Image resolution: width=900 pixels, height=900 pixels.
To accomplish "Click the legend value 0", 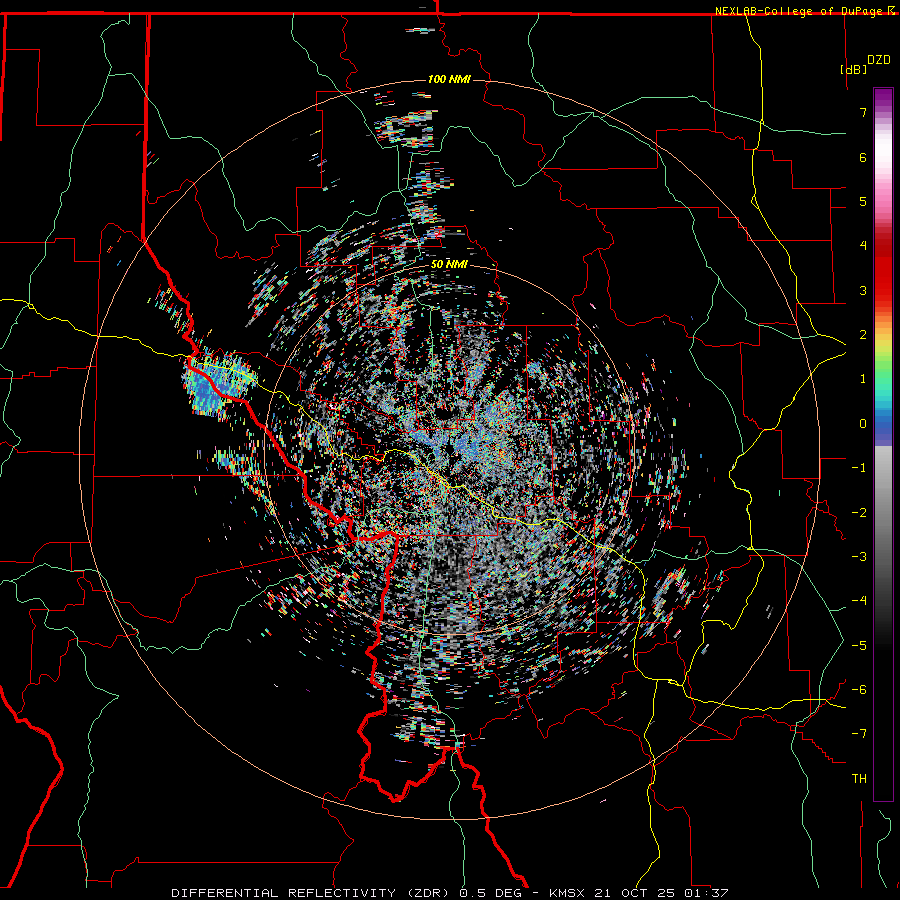I will click(x=863, y=424).
